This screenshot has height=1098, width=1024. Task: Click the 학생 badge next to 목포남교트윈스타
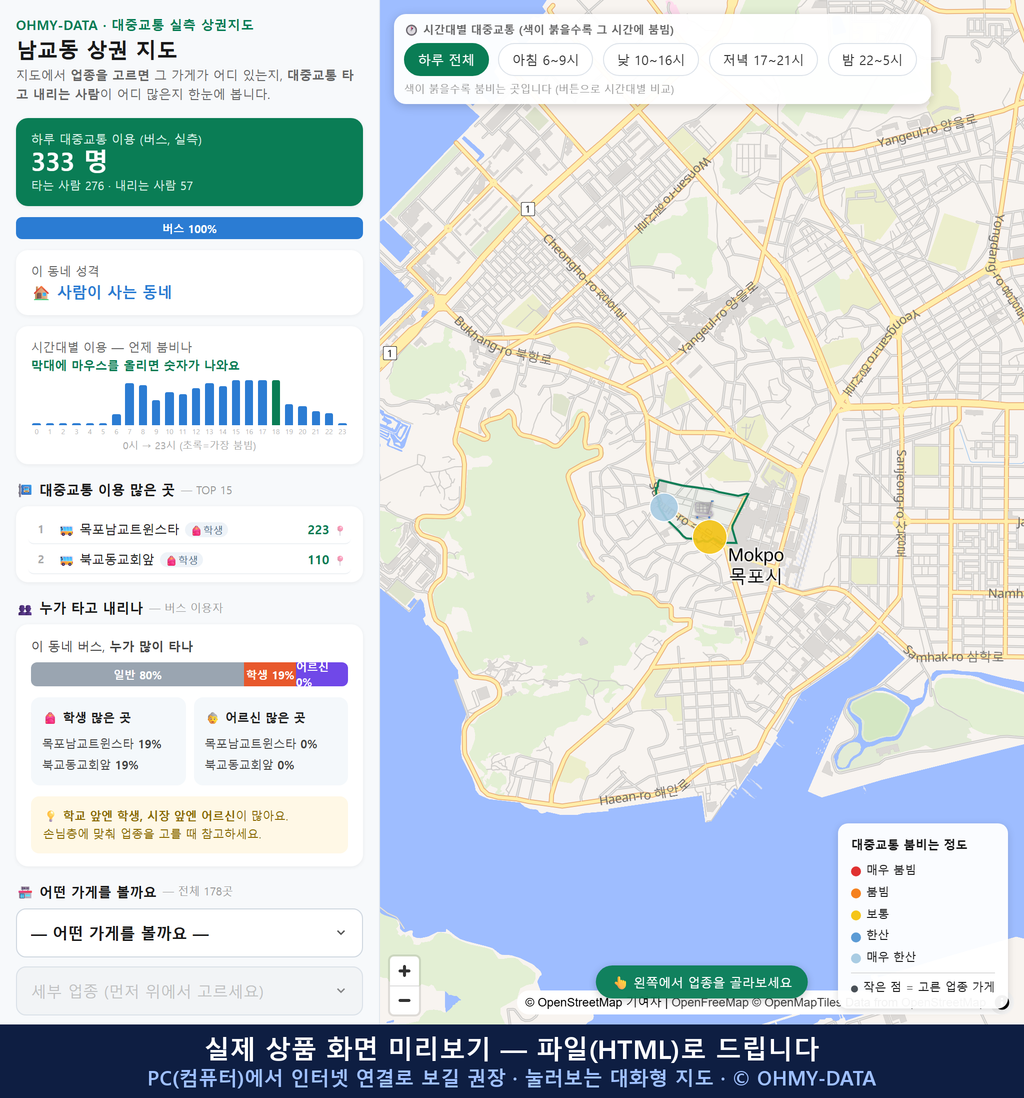click(207, 530)
